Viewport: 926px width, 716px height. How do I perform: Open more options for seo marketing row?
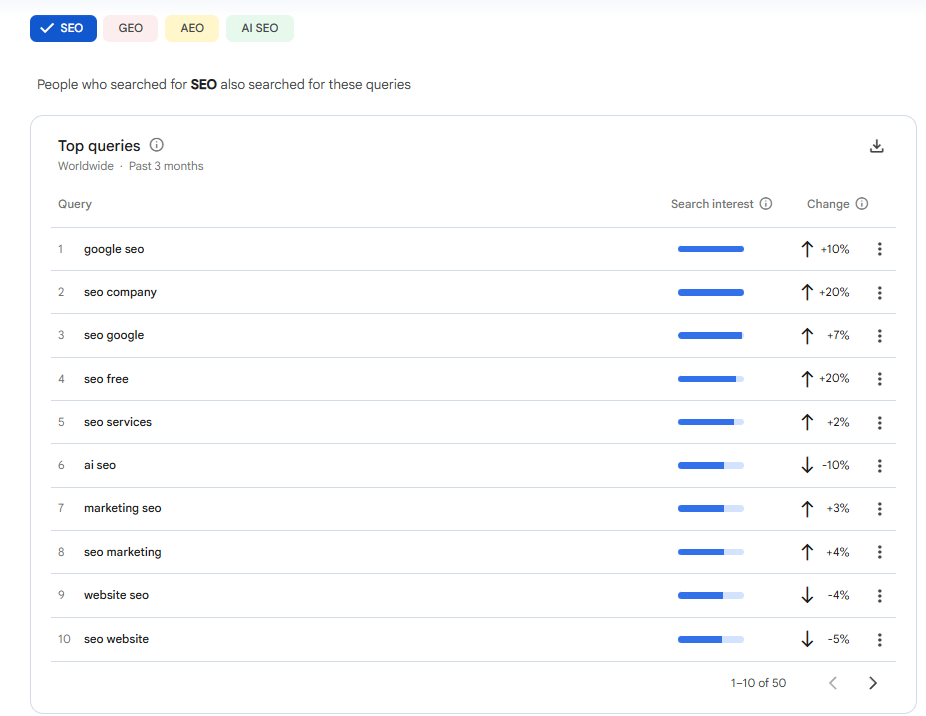tap(879, 552)
